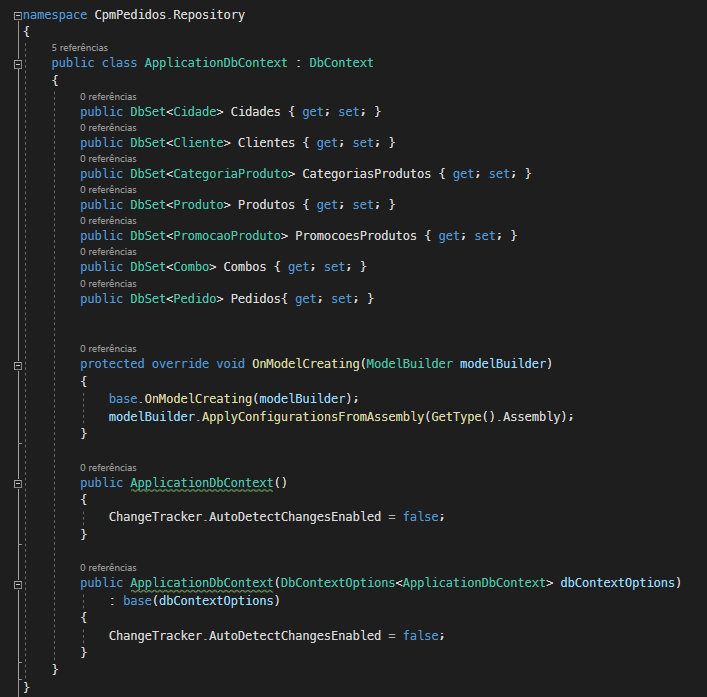Click AutoDetectChangesEnabled in the parameterless constructor

[x=295, y=517]
